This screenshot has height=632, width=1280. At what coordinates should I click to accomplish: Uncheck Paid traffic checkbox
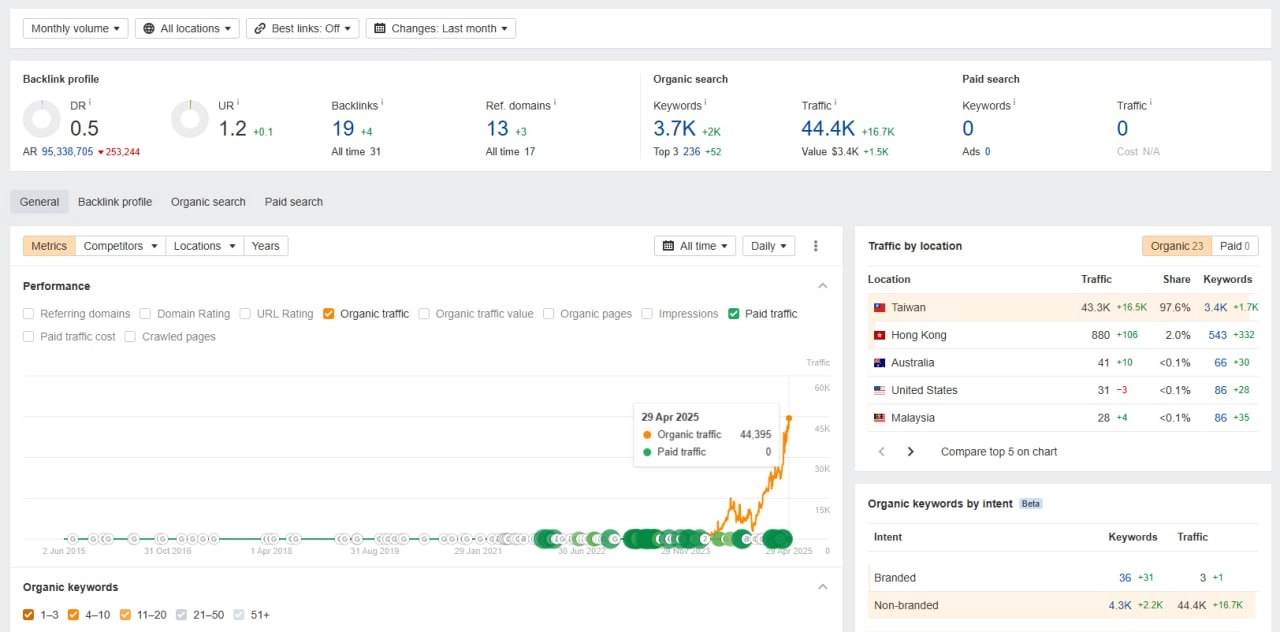734,314
